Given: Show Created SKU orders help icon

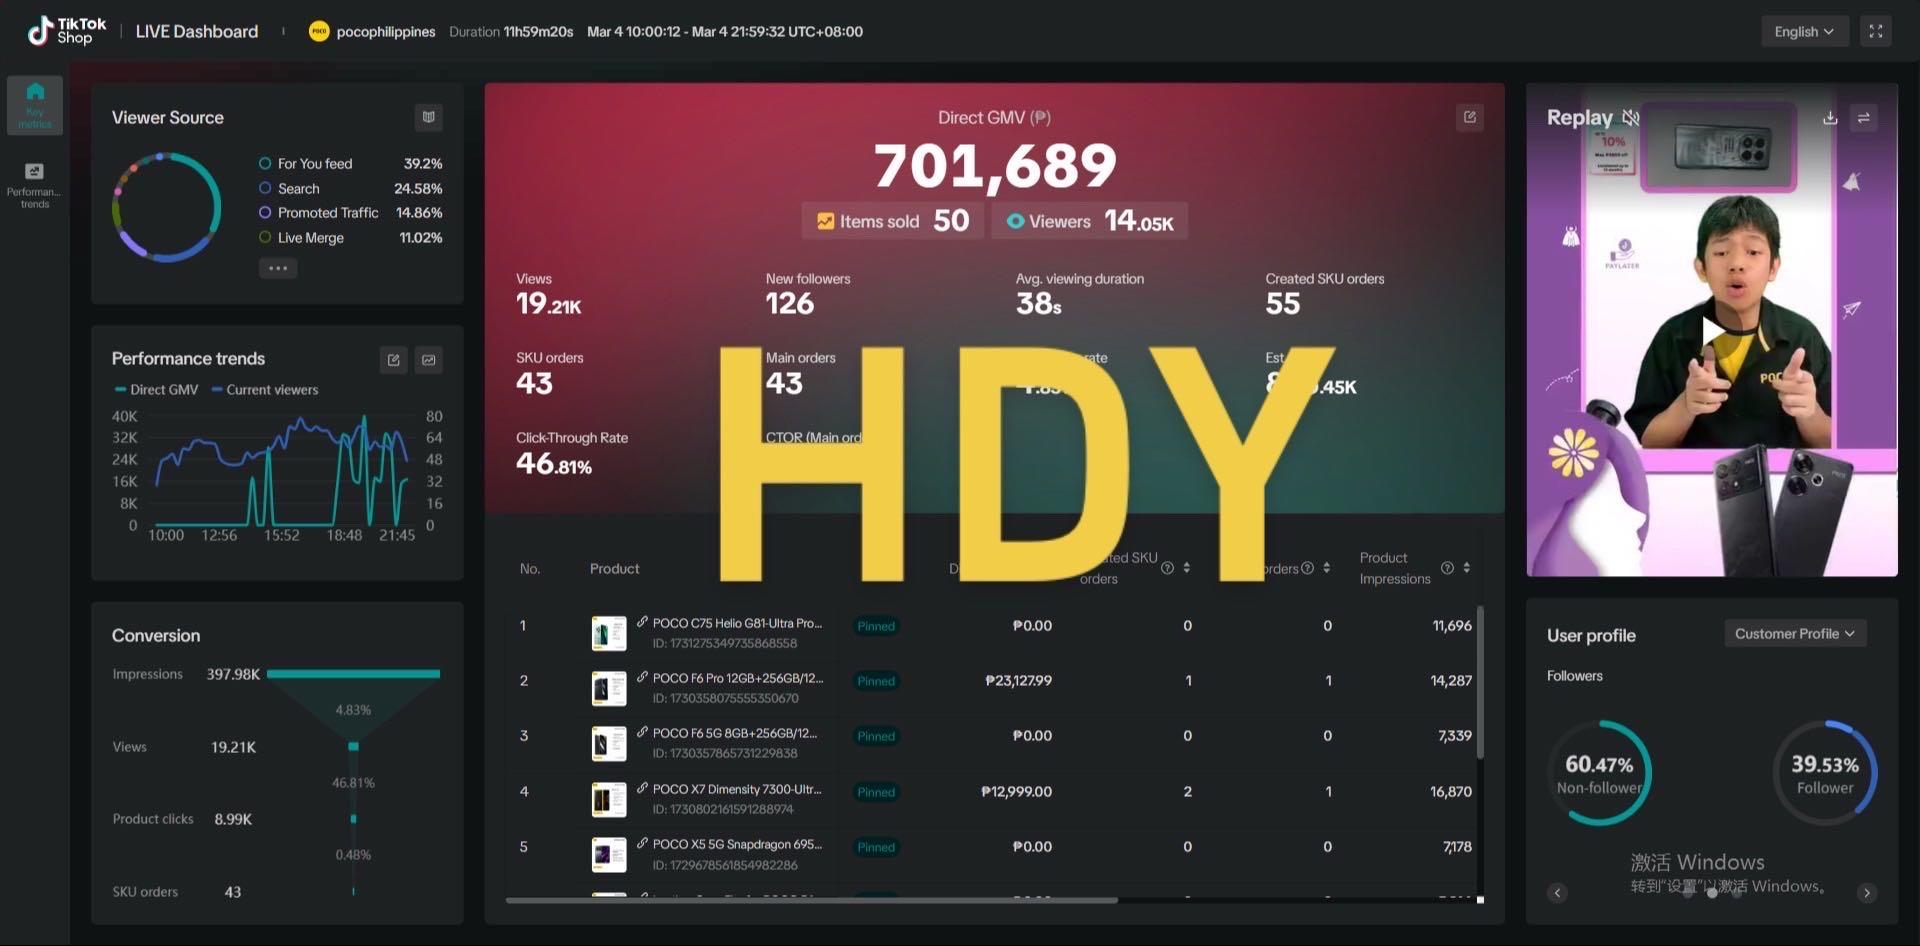Looking at the screenshot, I should click(1167, 568).
